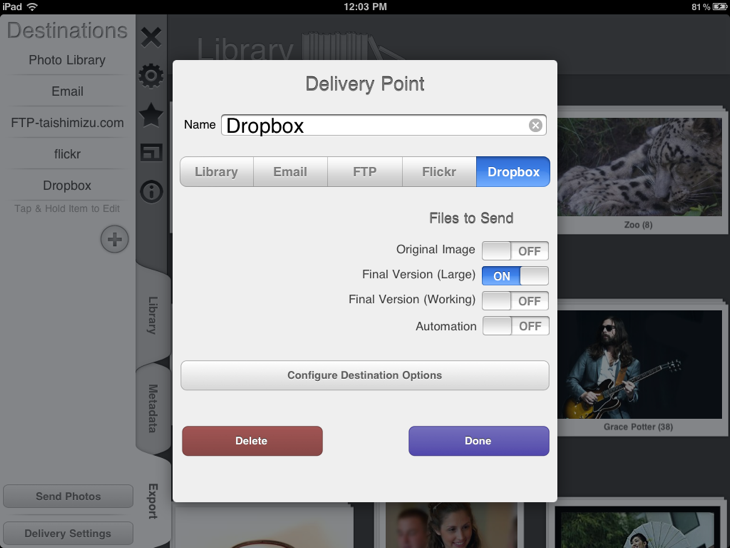Confirm with the Done button
The height and width of the screenshot is (548, 730).
[478, 441]
